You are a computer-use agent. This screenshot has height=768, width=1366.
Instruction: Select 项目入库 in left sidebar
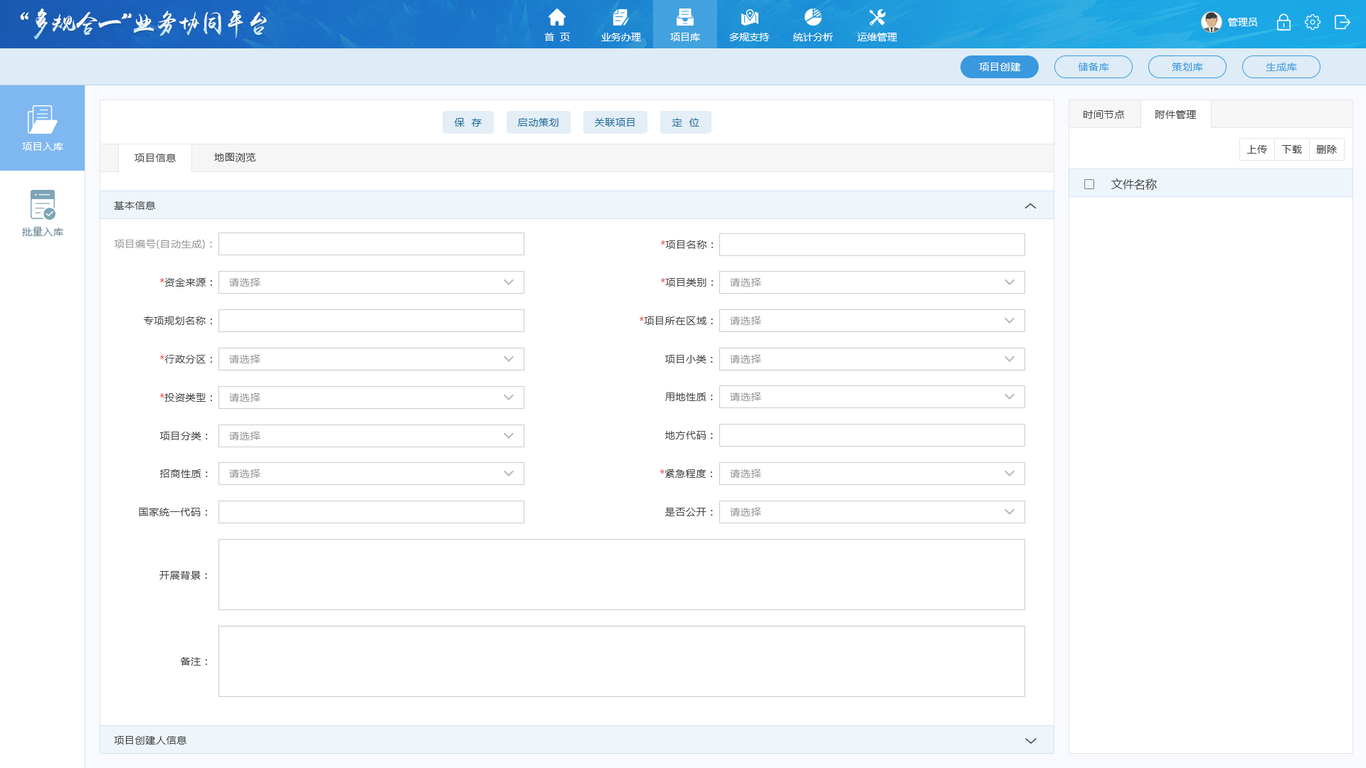point(42,128)
